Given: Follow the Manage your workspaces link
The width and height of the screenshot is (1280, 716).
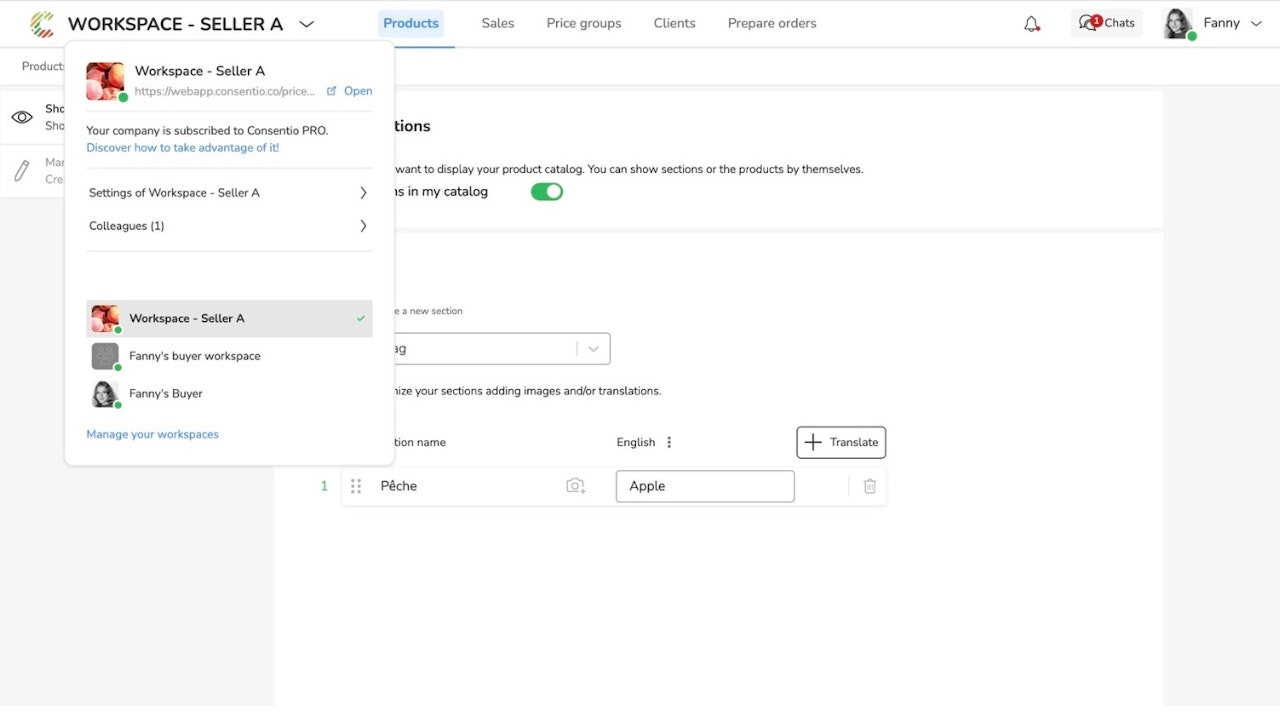Looking at the screenshot, I should click(152, 434).
